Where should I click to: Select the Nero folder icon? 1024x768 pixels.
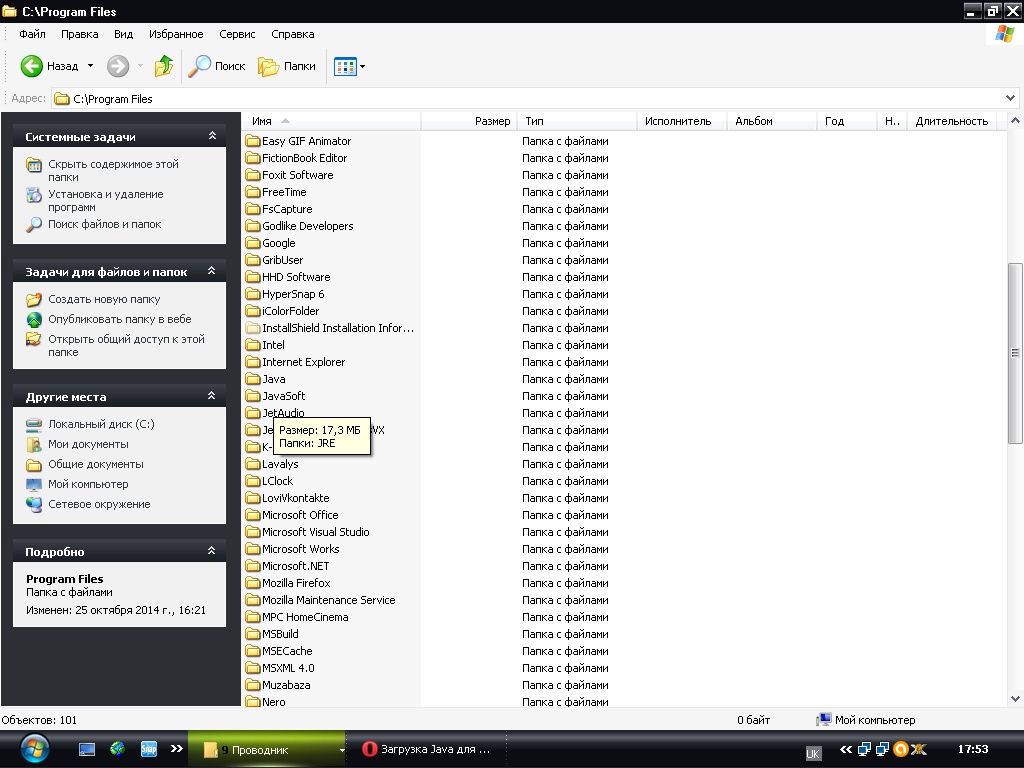click(x=253, y=701)
